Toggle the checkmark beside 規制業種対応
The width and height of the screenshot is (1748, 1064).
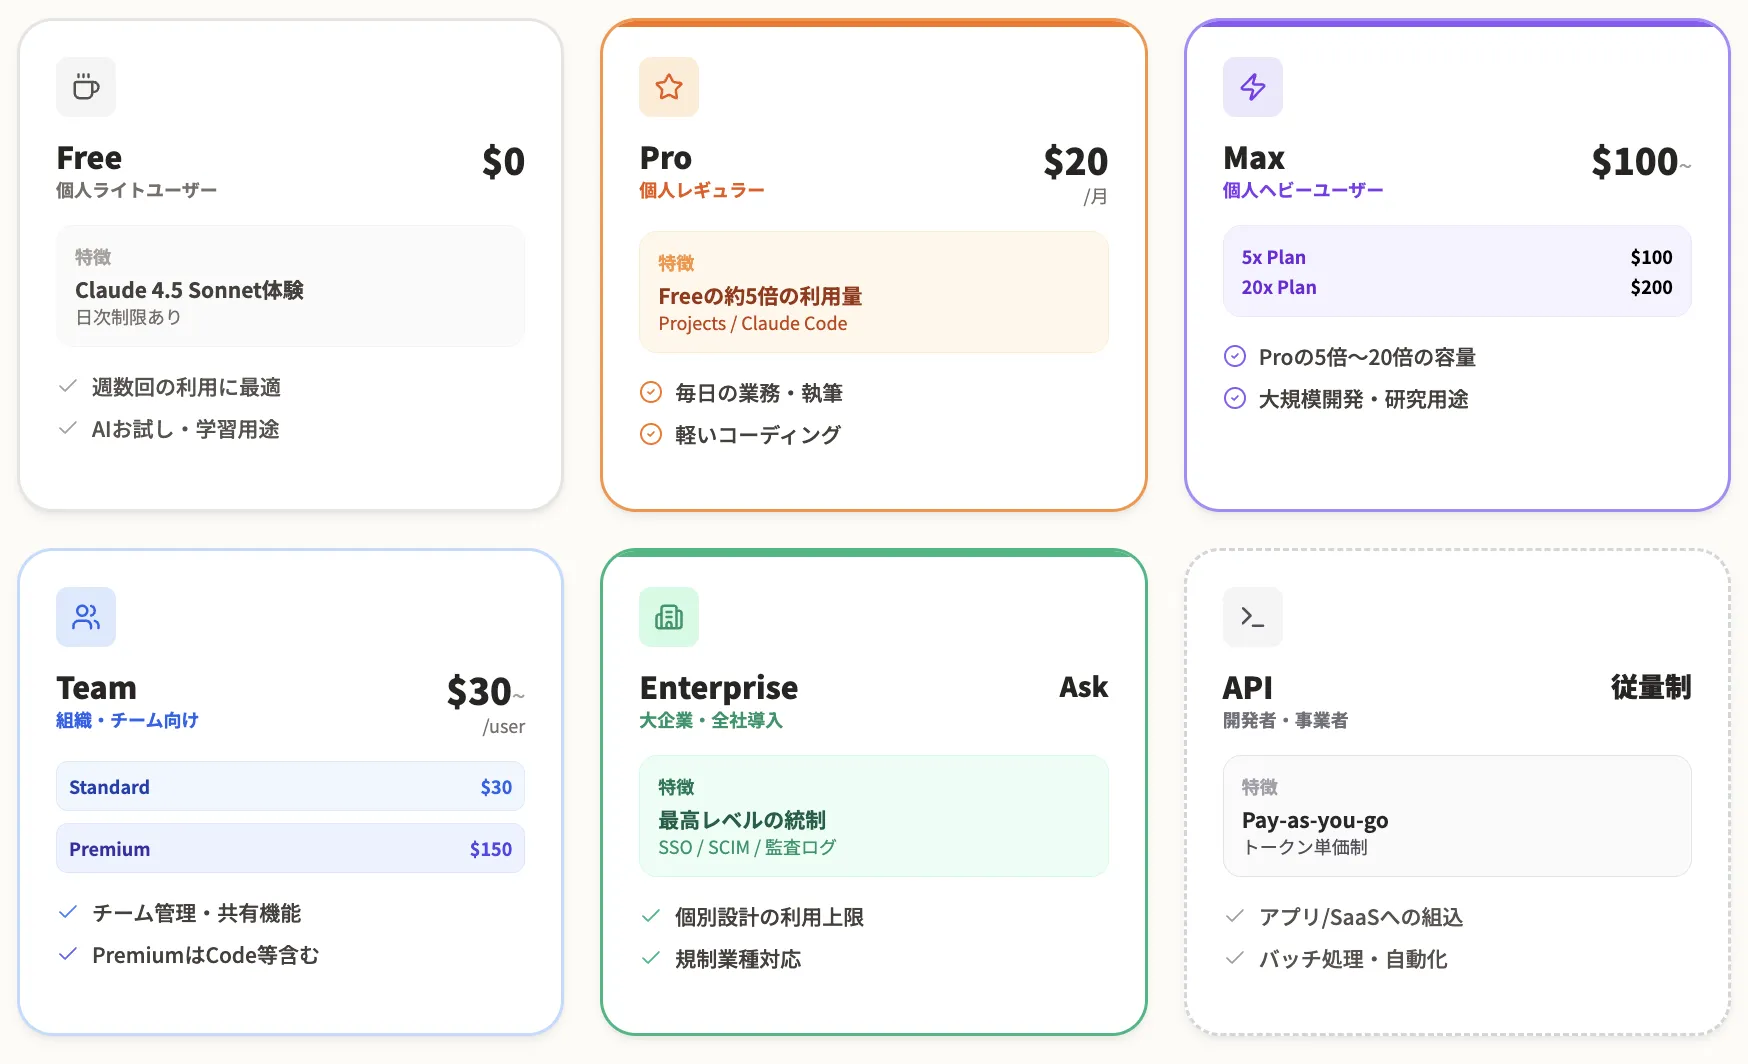[x=651, y=959]
